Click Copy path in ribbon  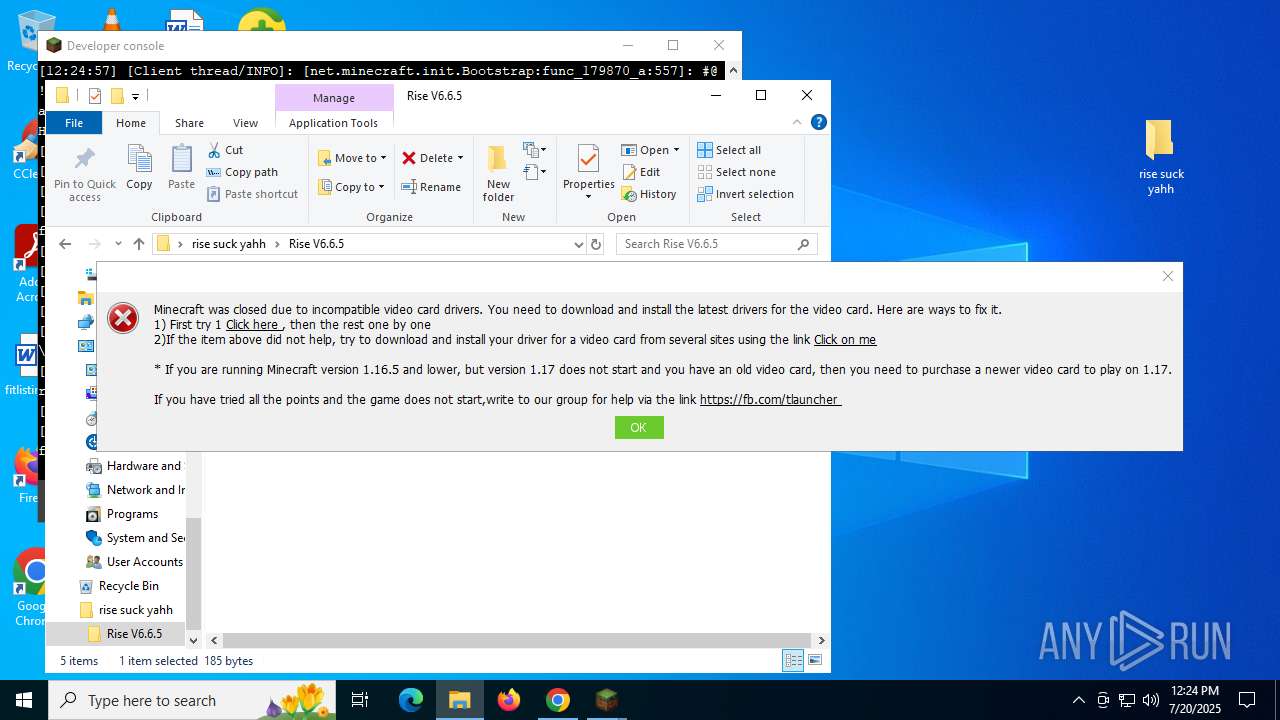(242, 172)
